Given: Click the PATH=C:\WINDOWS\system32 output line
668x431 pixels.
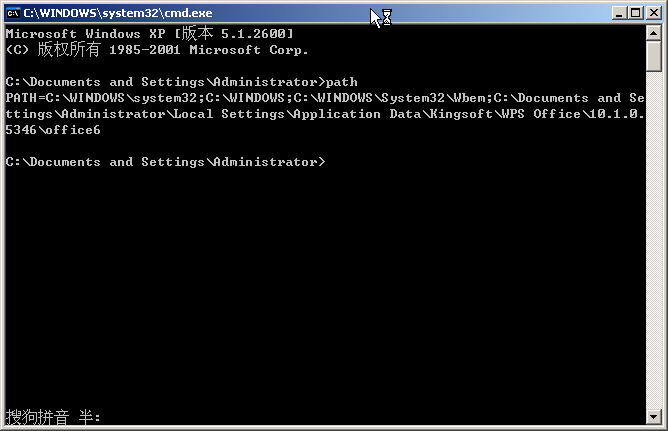Looking at the screenshot, I should click(100, 98).
